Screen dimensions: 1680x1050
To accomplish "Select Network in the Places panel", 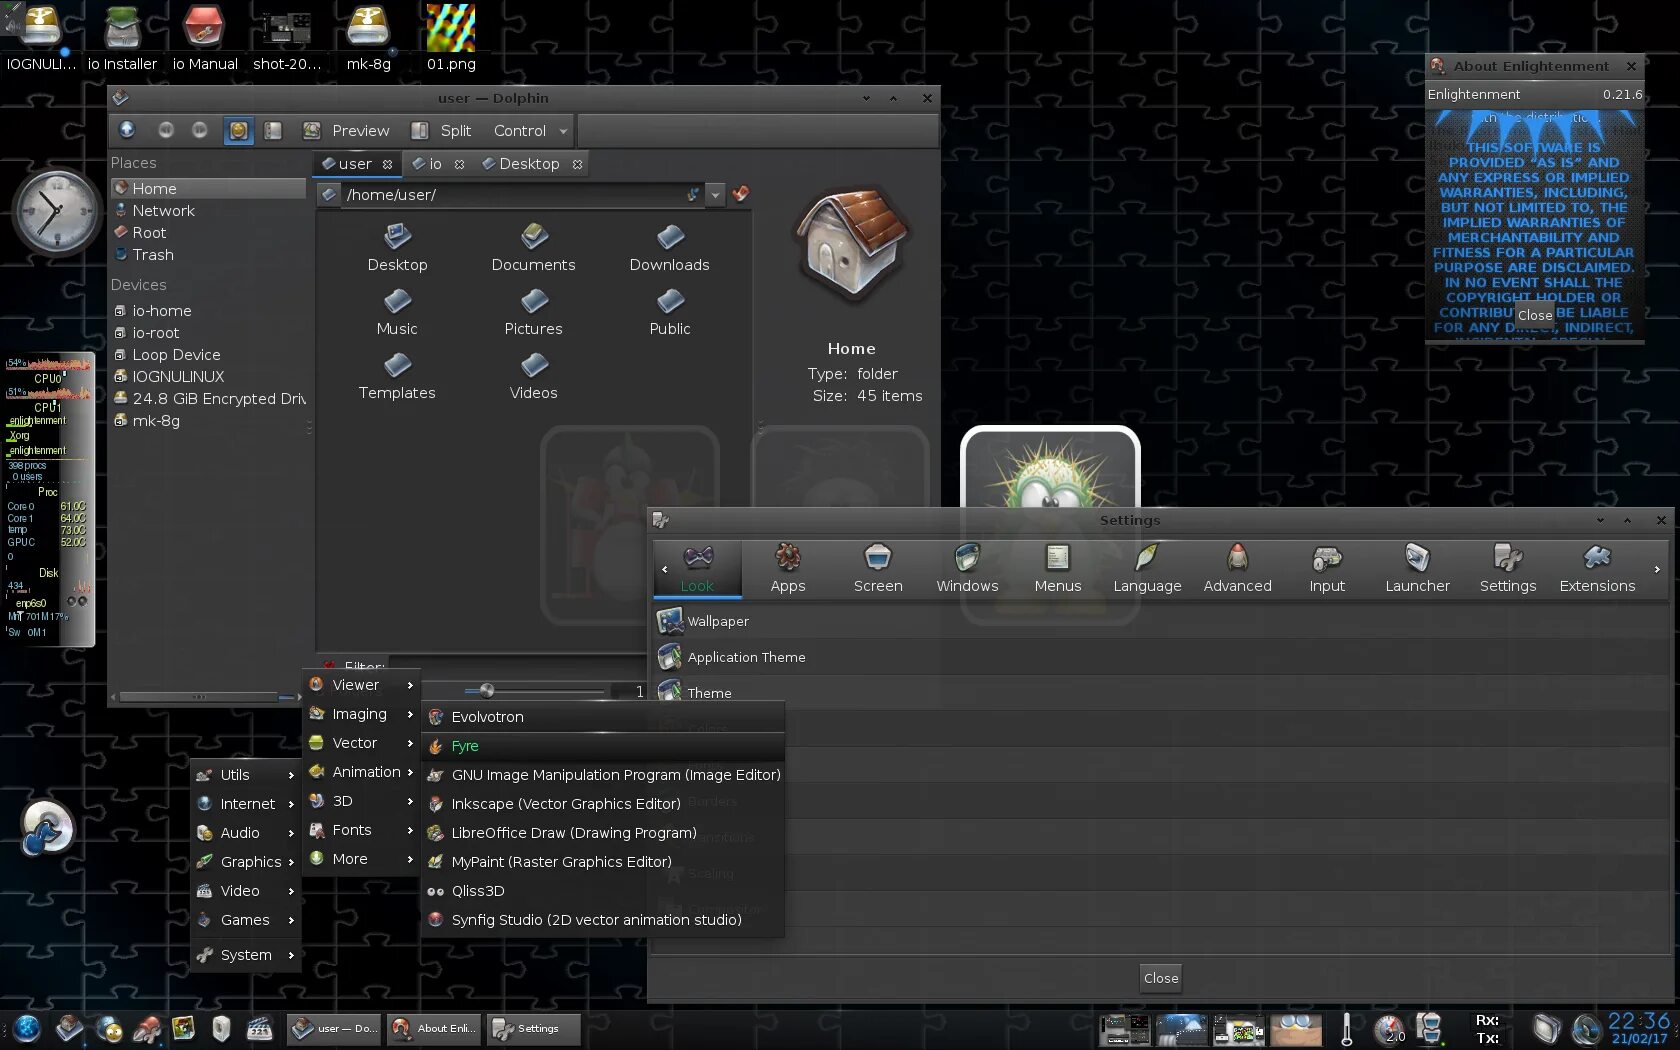I will point(208,211).
